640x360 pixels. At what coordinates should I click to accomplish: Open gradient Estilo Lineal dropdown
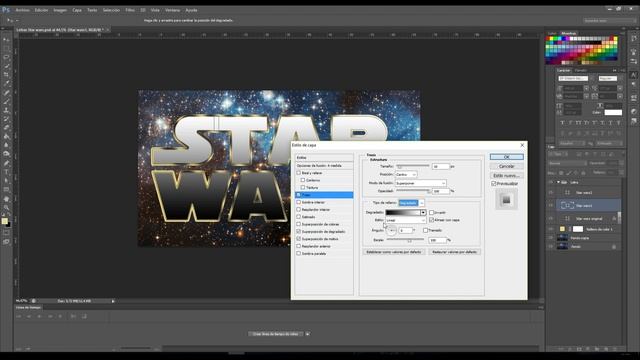pos(406,220)
